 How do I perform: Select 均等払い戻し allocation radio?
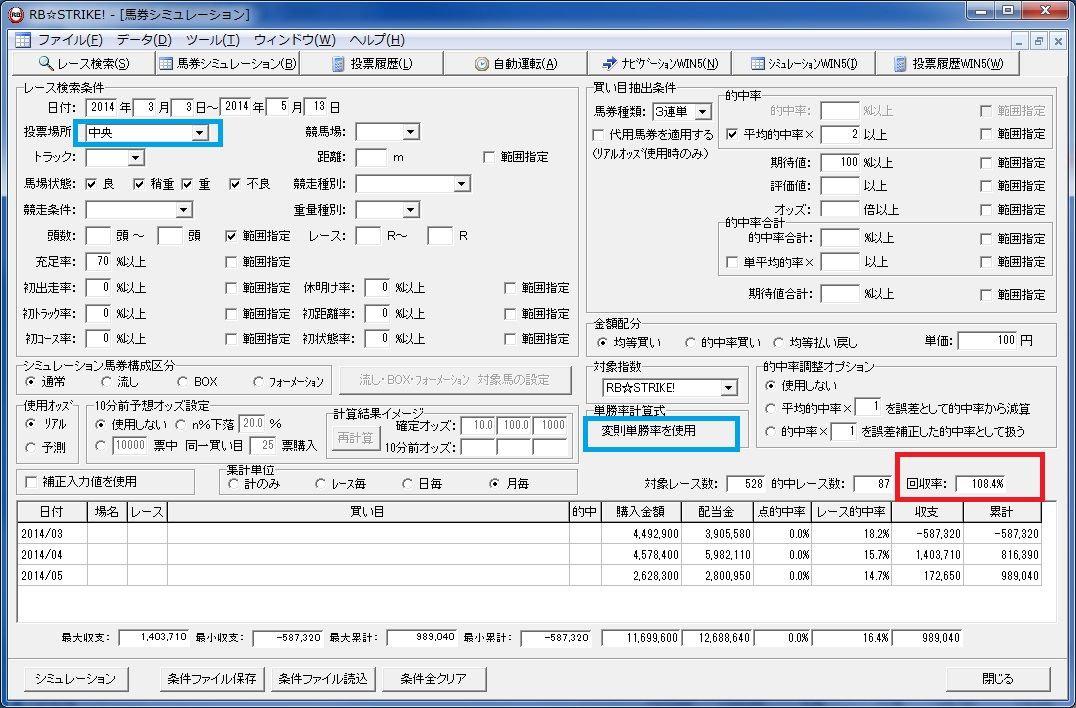click(778, 342)
